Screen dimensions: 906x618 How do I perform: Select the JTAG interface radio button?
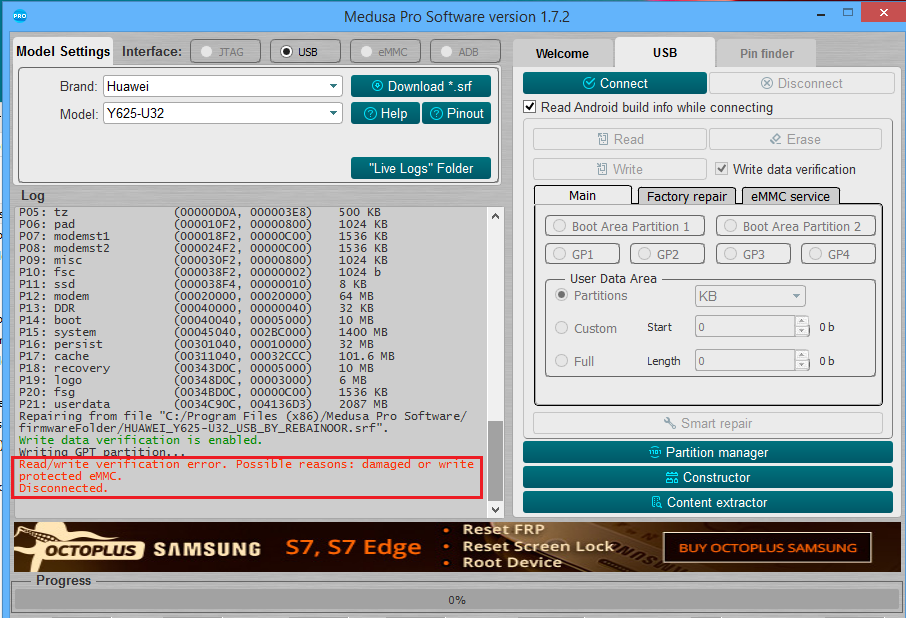click(x=206, y=51)
